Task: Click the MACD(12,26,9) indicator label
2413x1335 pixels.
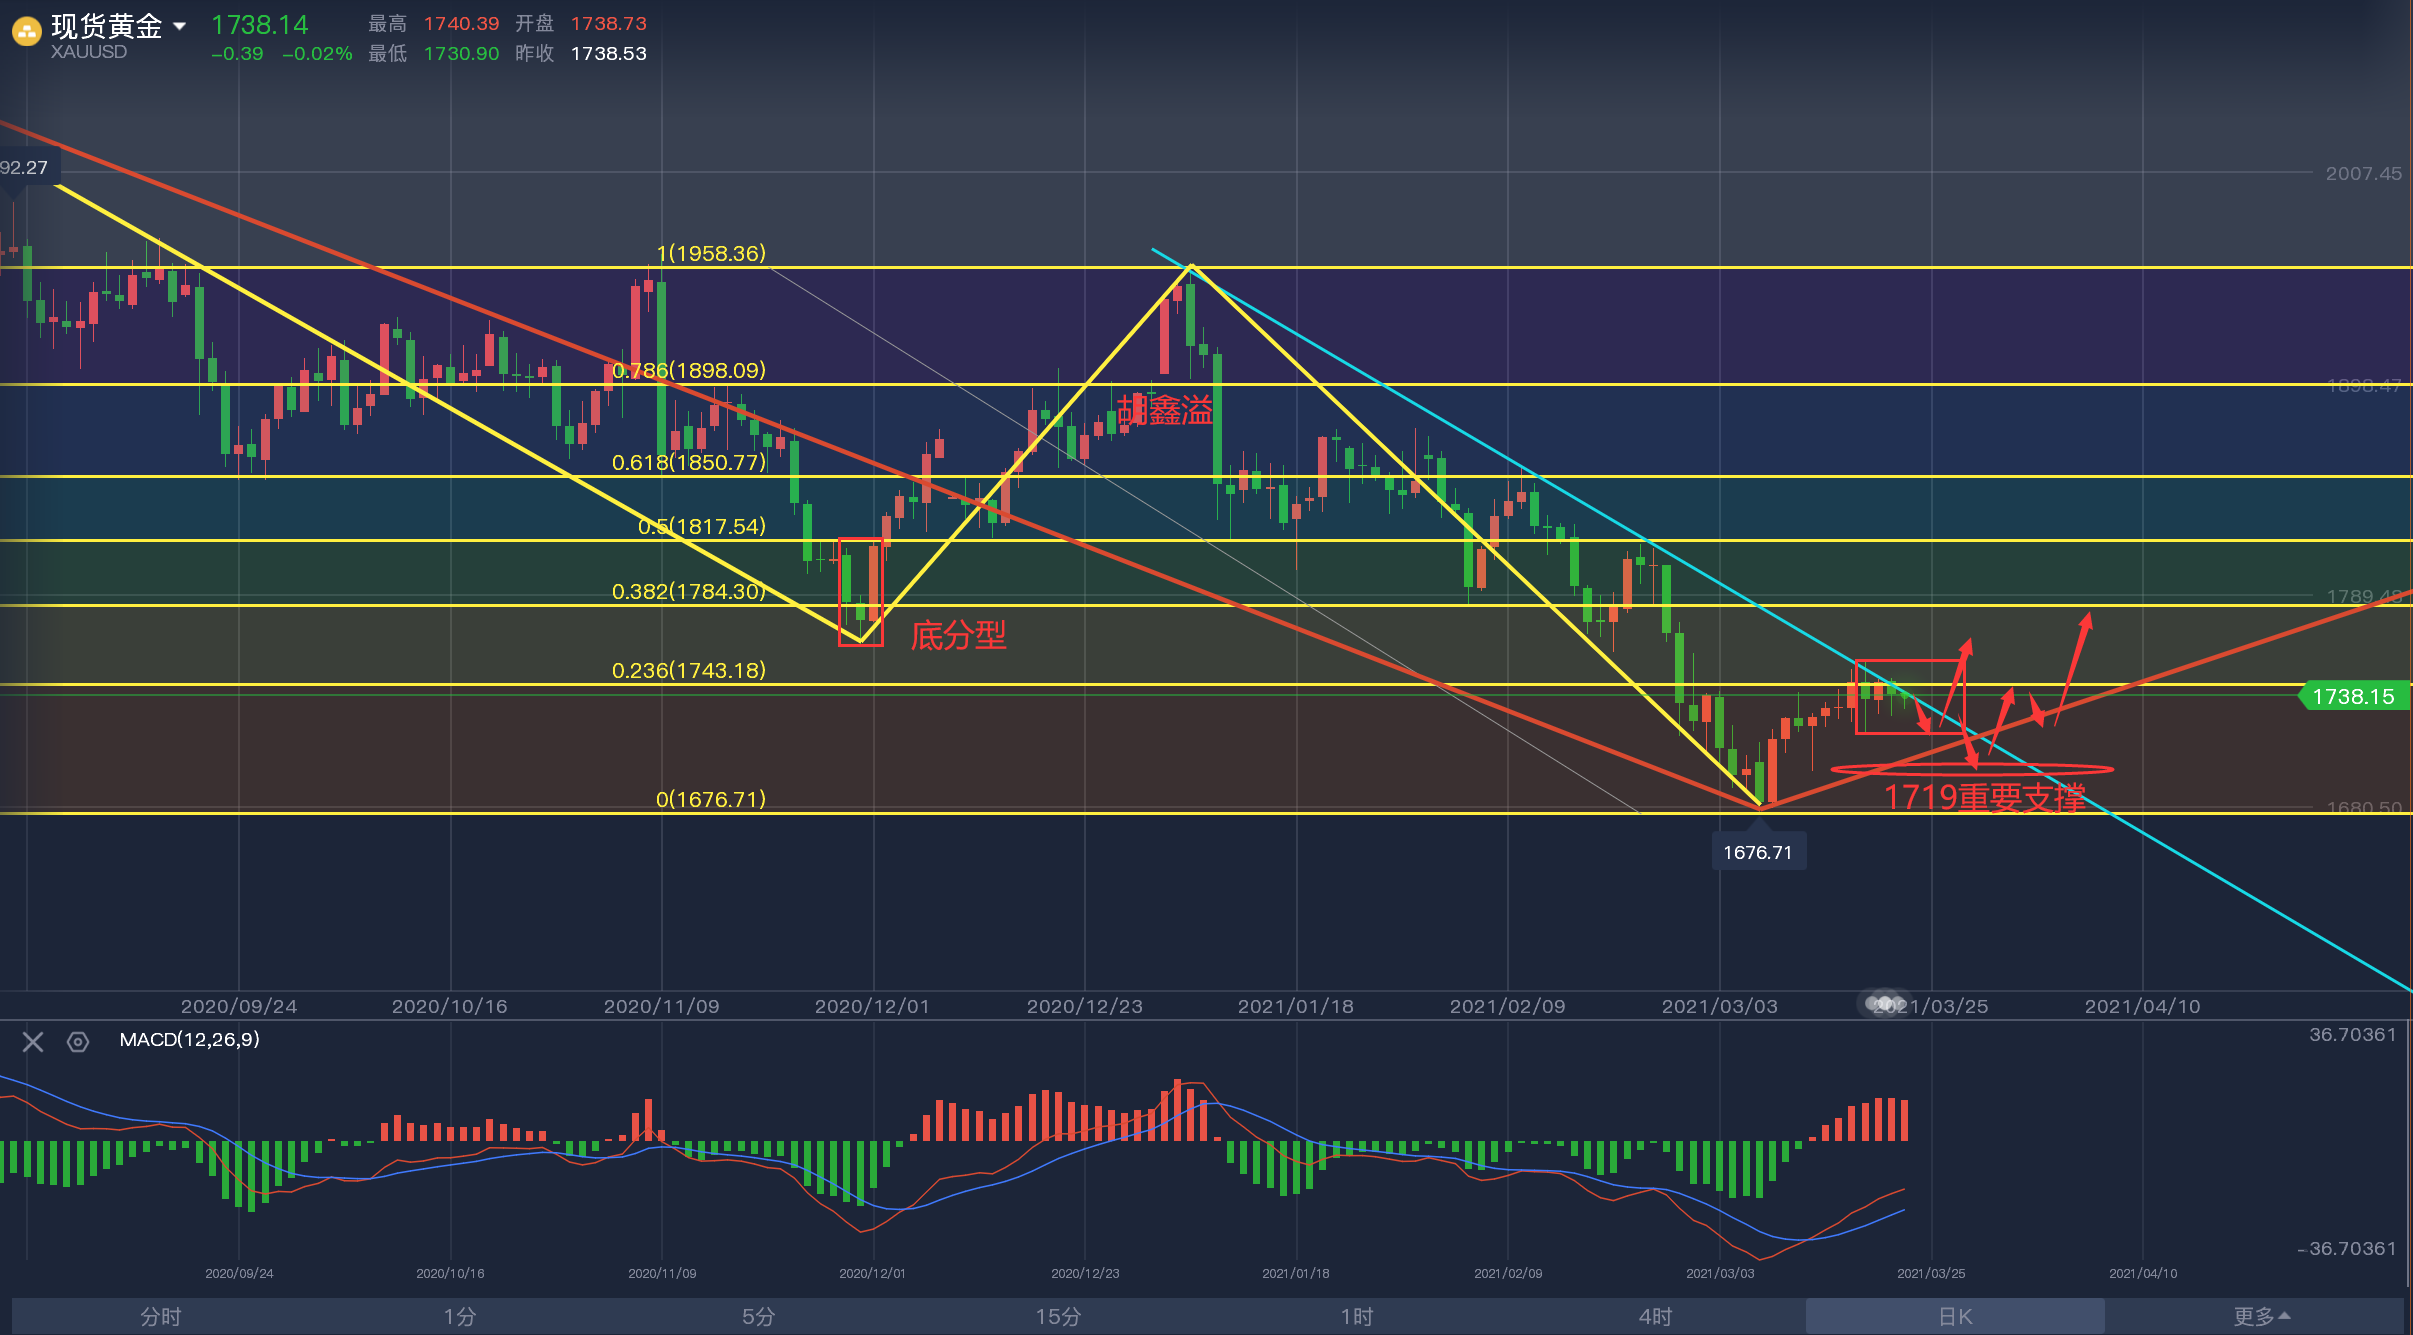Action: (189, 1040)
